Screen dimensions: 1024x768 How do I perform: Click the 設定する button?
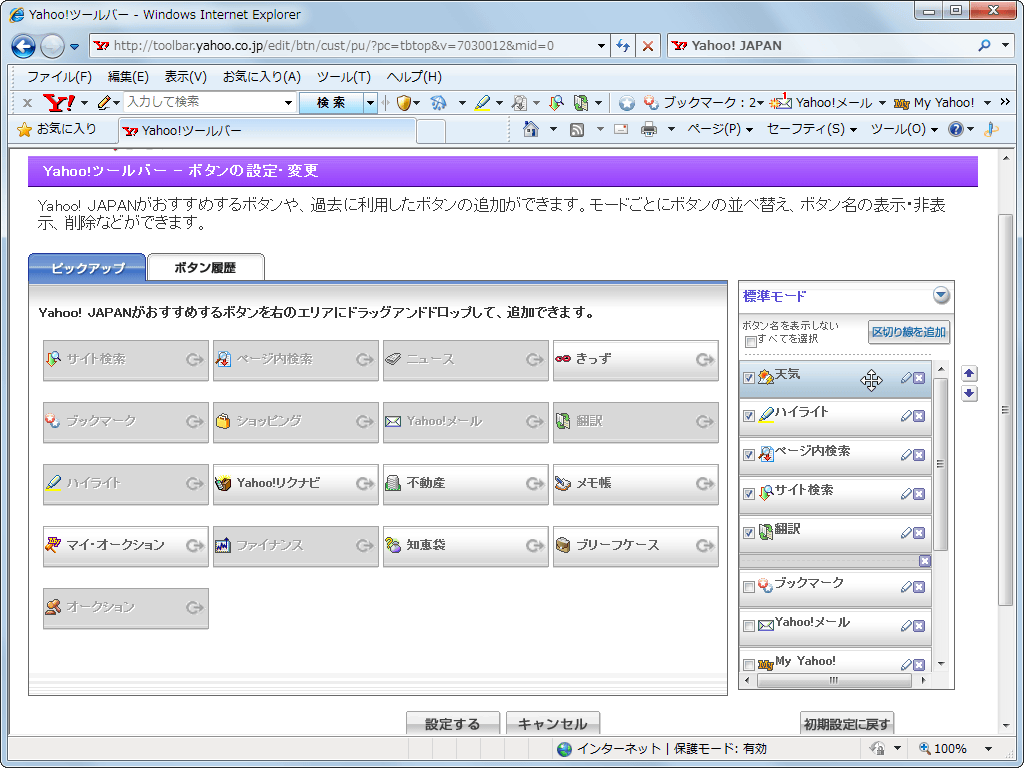tap(453, 724)
